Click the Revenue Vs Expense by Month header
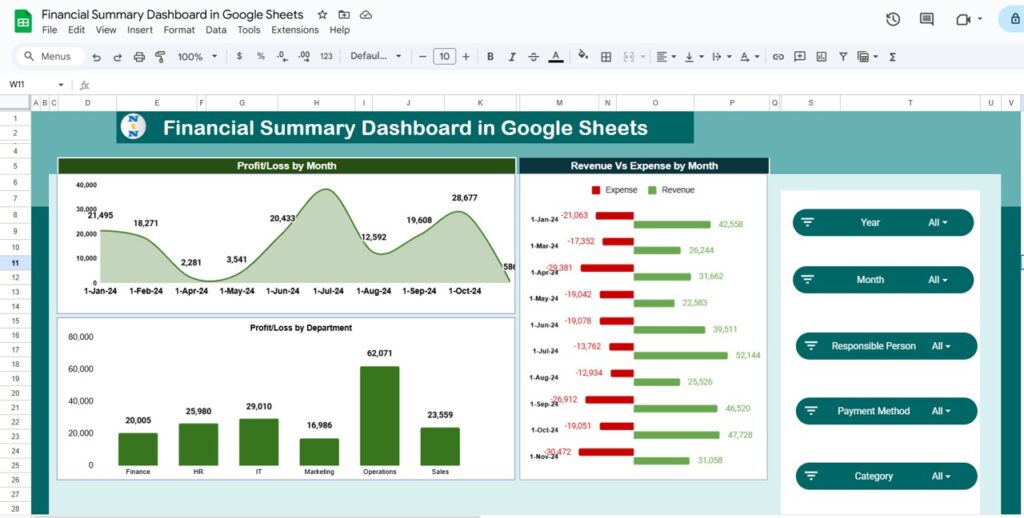This screenshot has height=518, width=1024. tap(644, 166)
